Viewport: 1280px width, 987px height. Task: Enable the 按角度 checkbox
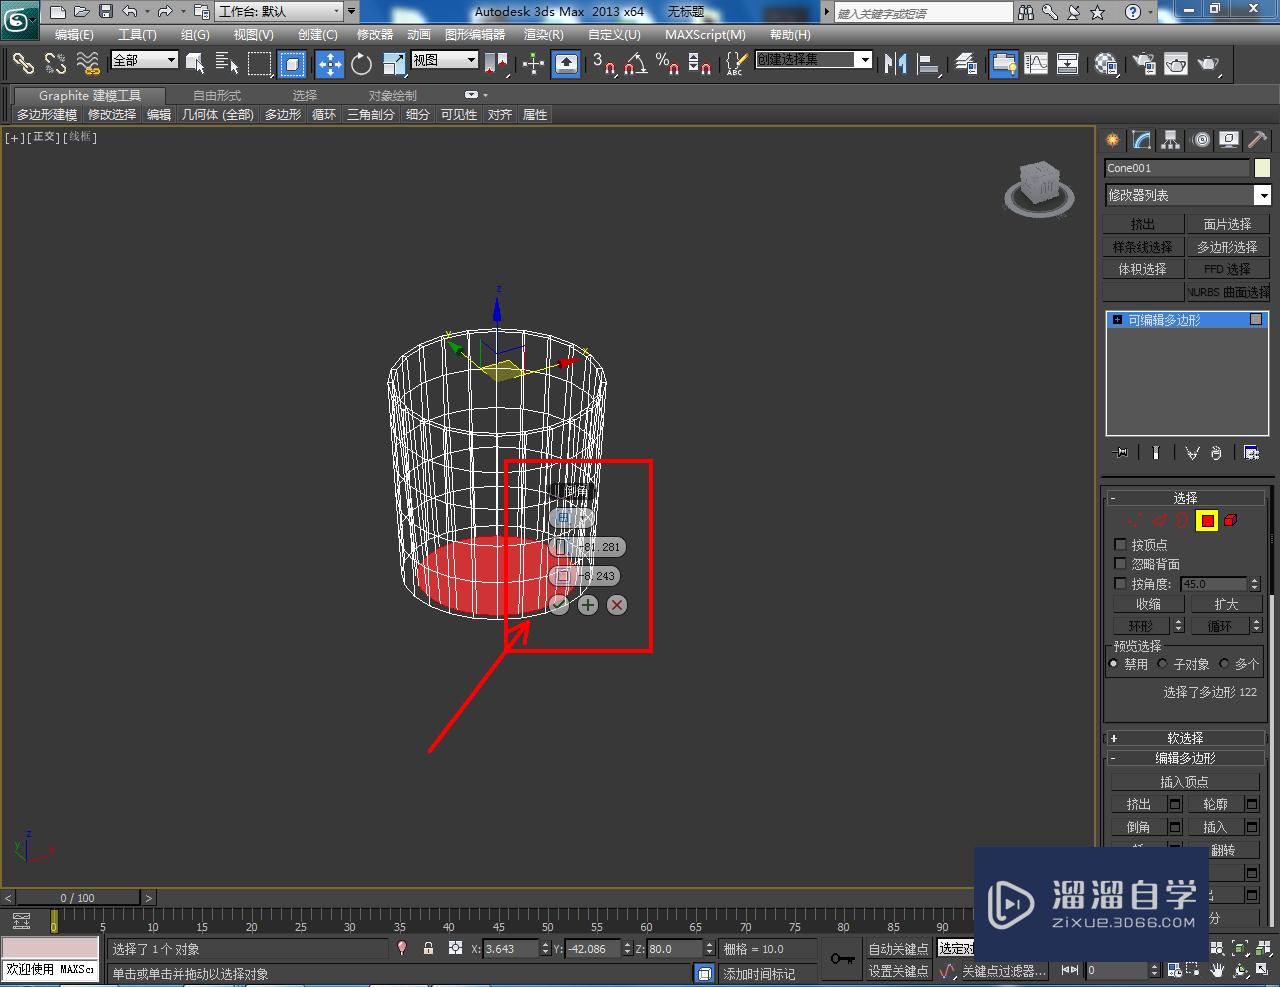click(1120, 583)
